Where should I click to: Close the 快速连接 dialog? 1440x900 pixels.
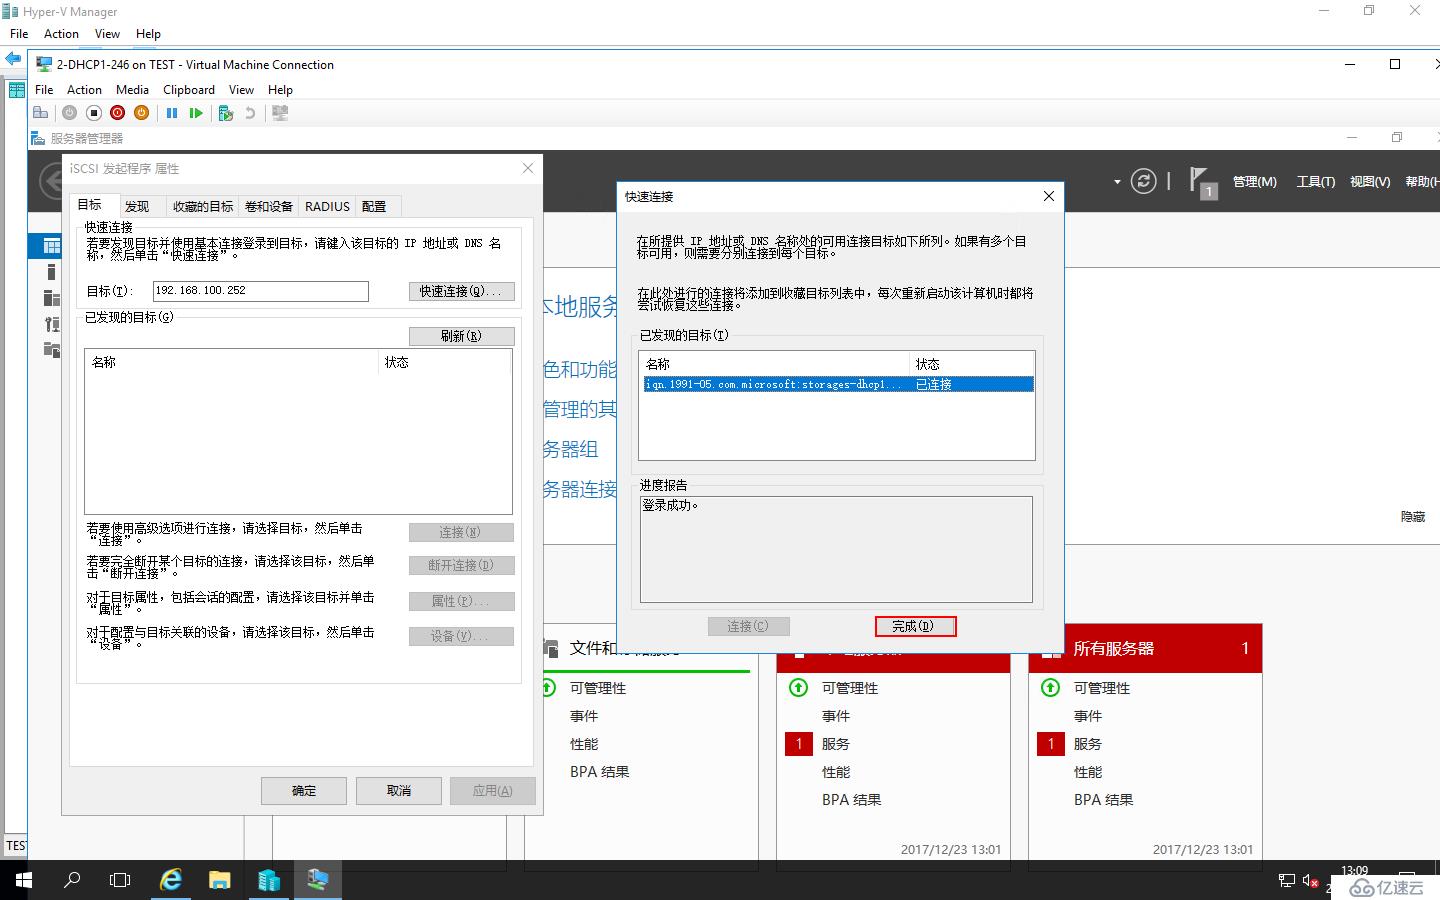tap(1049, 196)
